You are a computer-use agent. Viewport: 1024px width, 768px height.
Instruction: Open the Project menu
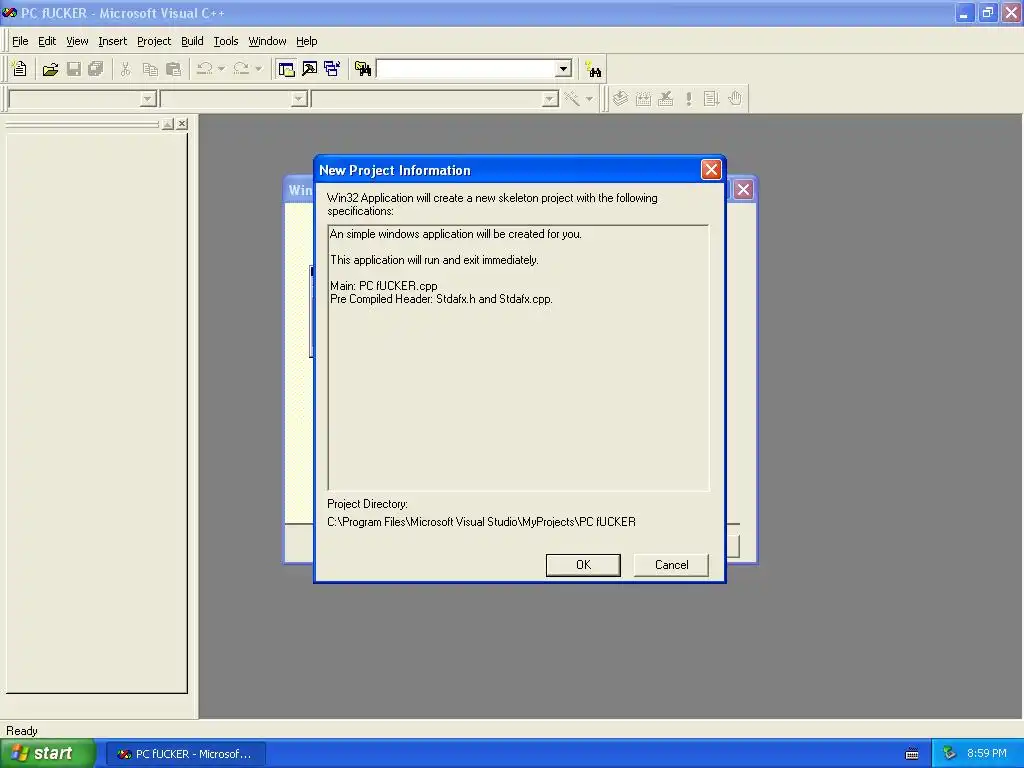click(154, 41)
